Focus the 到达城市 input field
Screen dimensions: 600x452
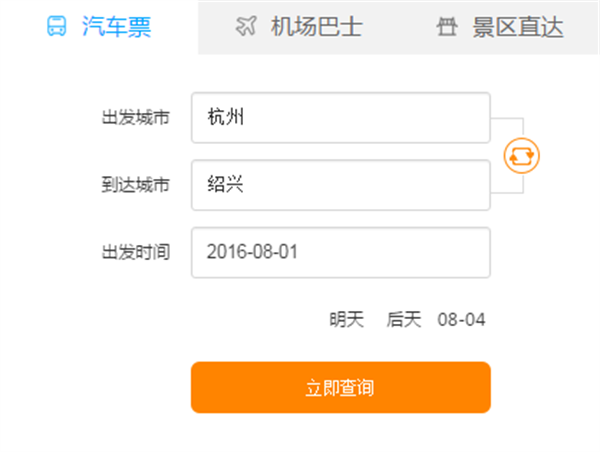click(x=340, y=185)
